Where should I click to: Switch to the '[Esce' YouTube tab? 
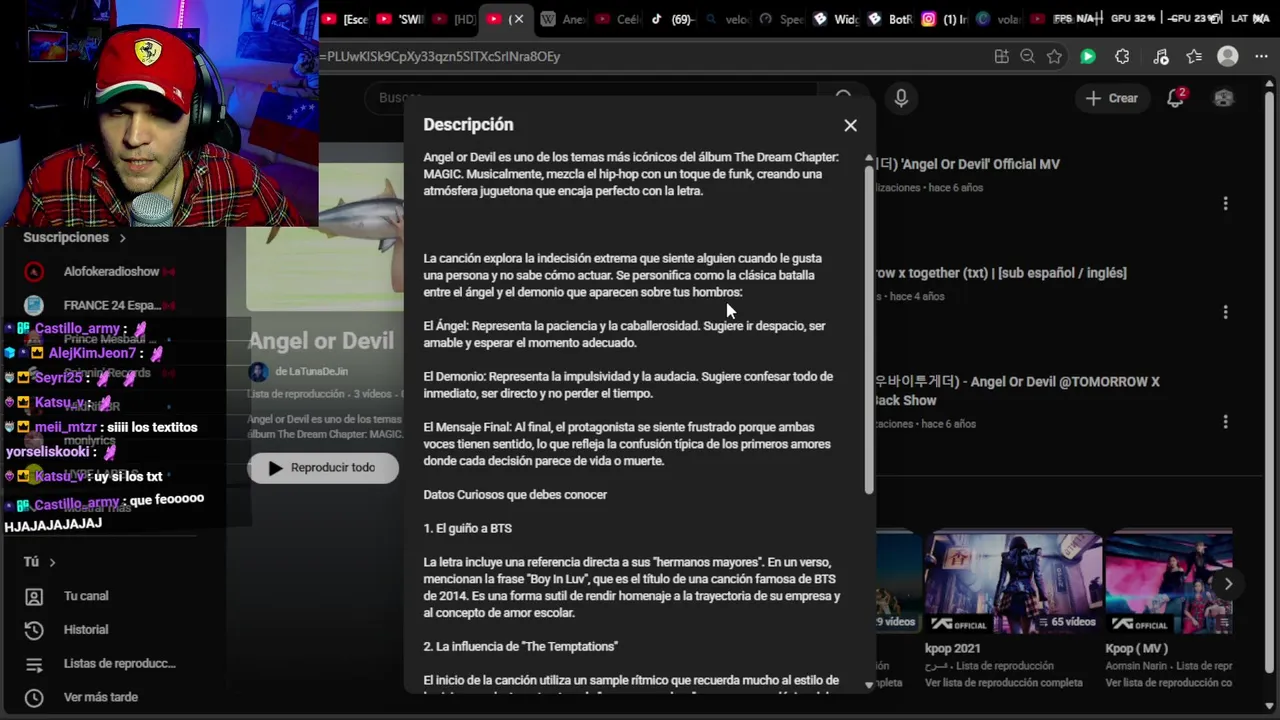(346, 19)
